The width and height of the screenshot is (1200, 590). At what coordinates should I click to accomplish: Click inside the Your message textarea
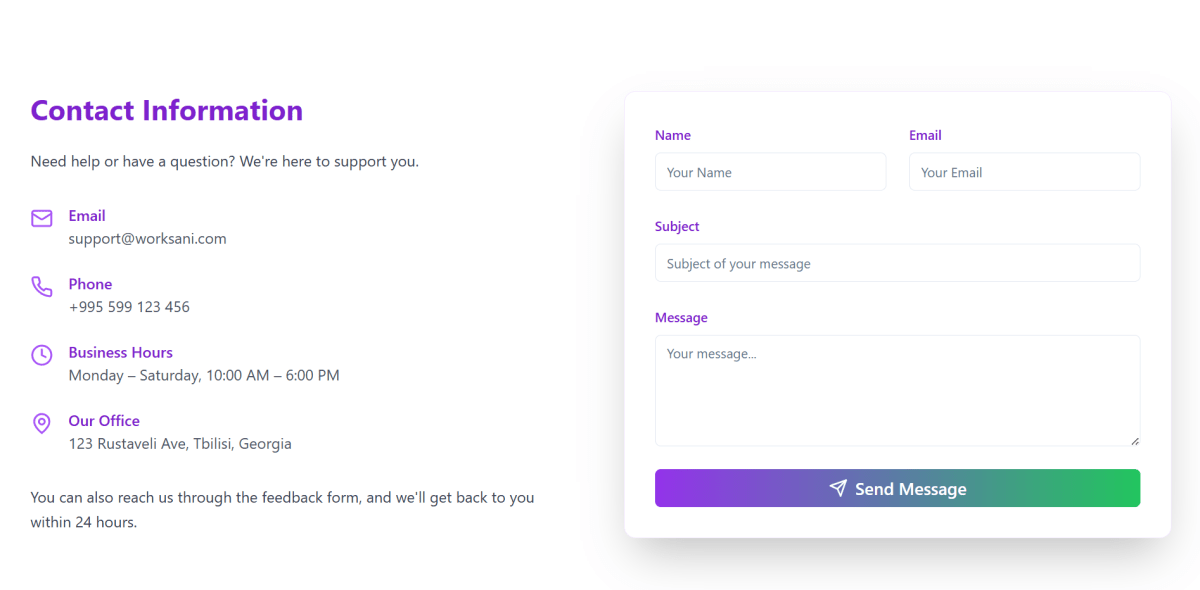tap(897, 390)
